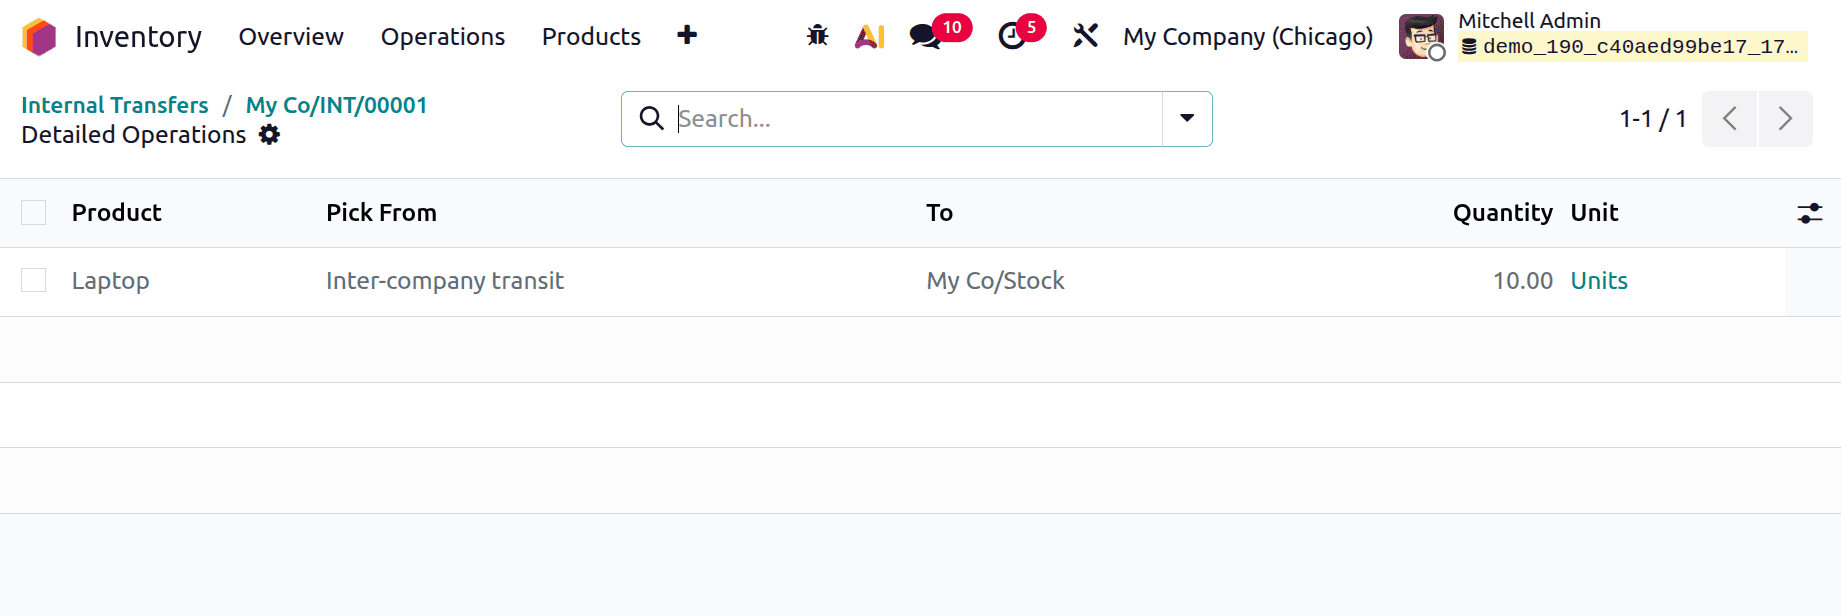The height and width of the screenshot is (616, 1841).
Task: Open the debug bug icon menu
Action: (817, 36)
